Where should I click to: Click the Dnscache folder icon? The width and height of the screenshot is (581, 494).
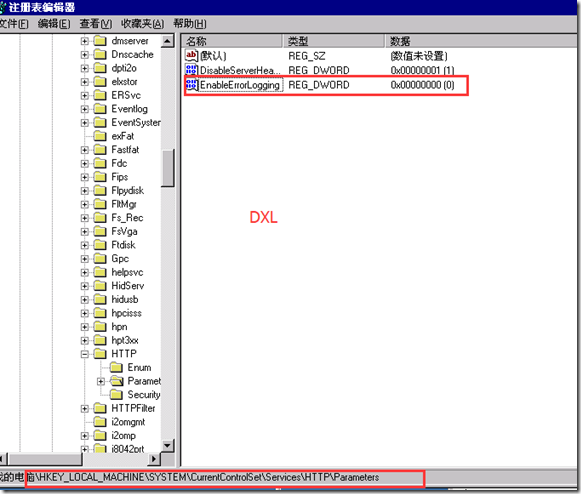click(x=100, y=54)
